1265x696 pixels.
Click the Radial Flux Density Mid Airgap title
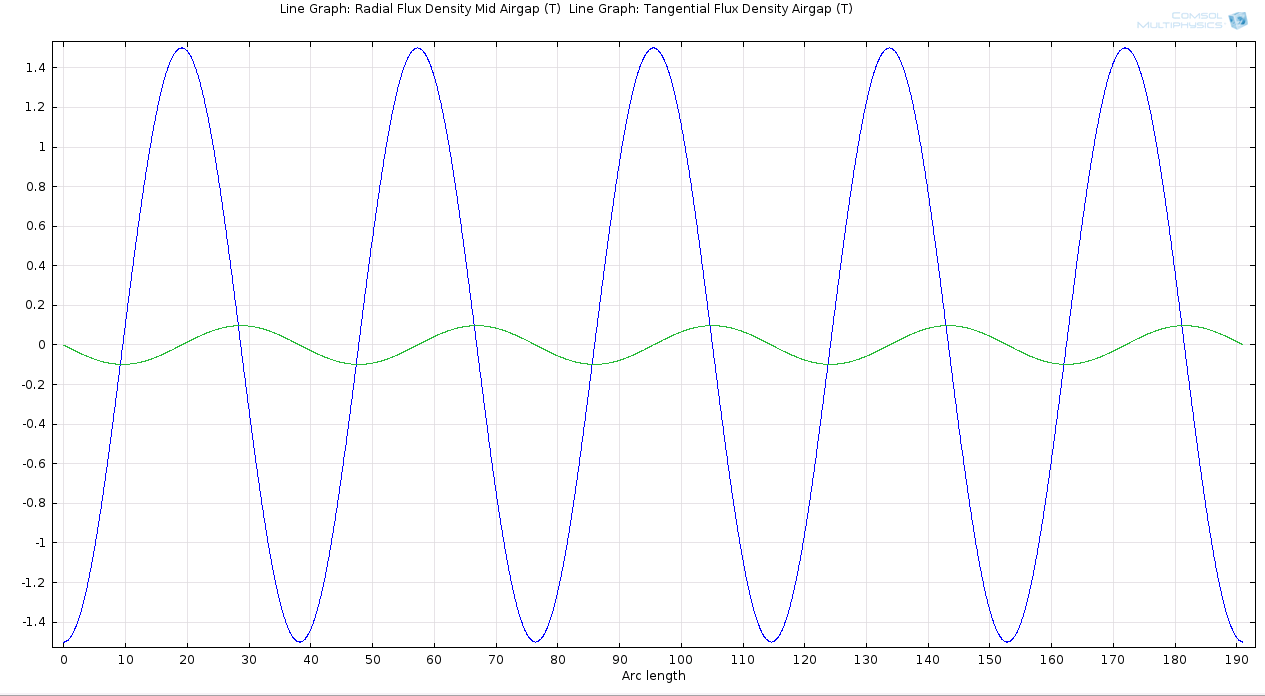pyautogui.click(x=420, y=9)
